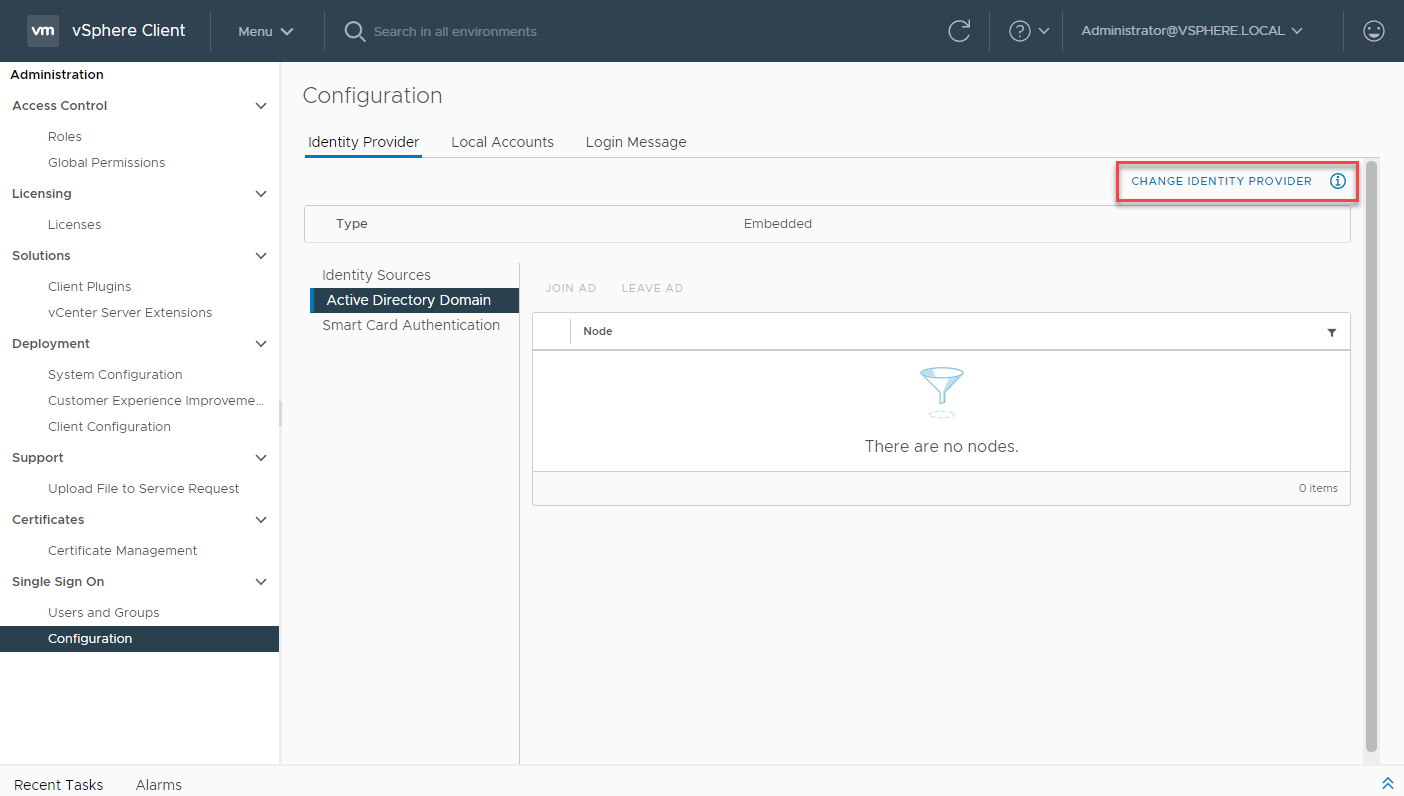Select Smart Card Authentication
This screenshot has width=1404, height=796.
411,325
